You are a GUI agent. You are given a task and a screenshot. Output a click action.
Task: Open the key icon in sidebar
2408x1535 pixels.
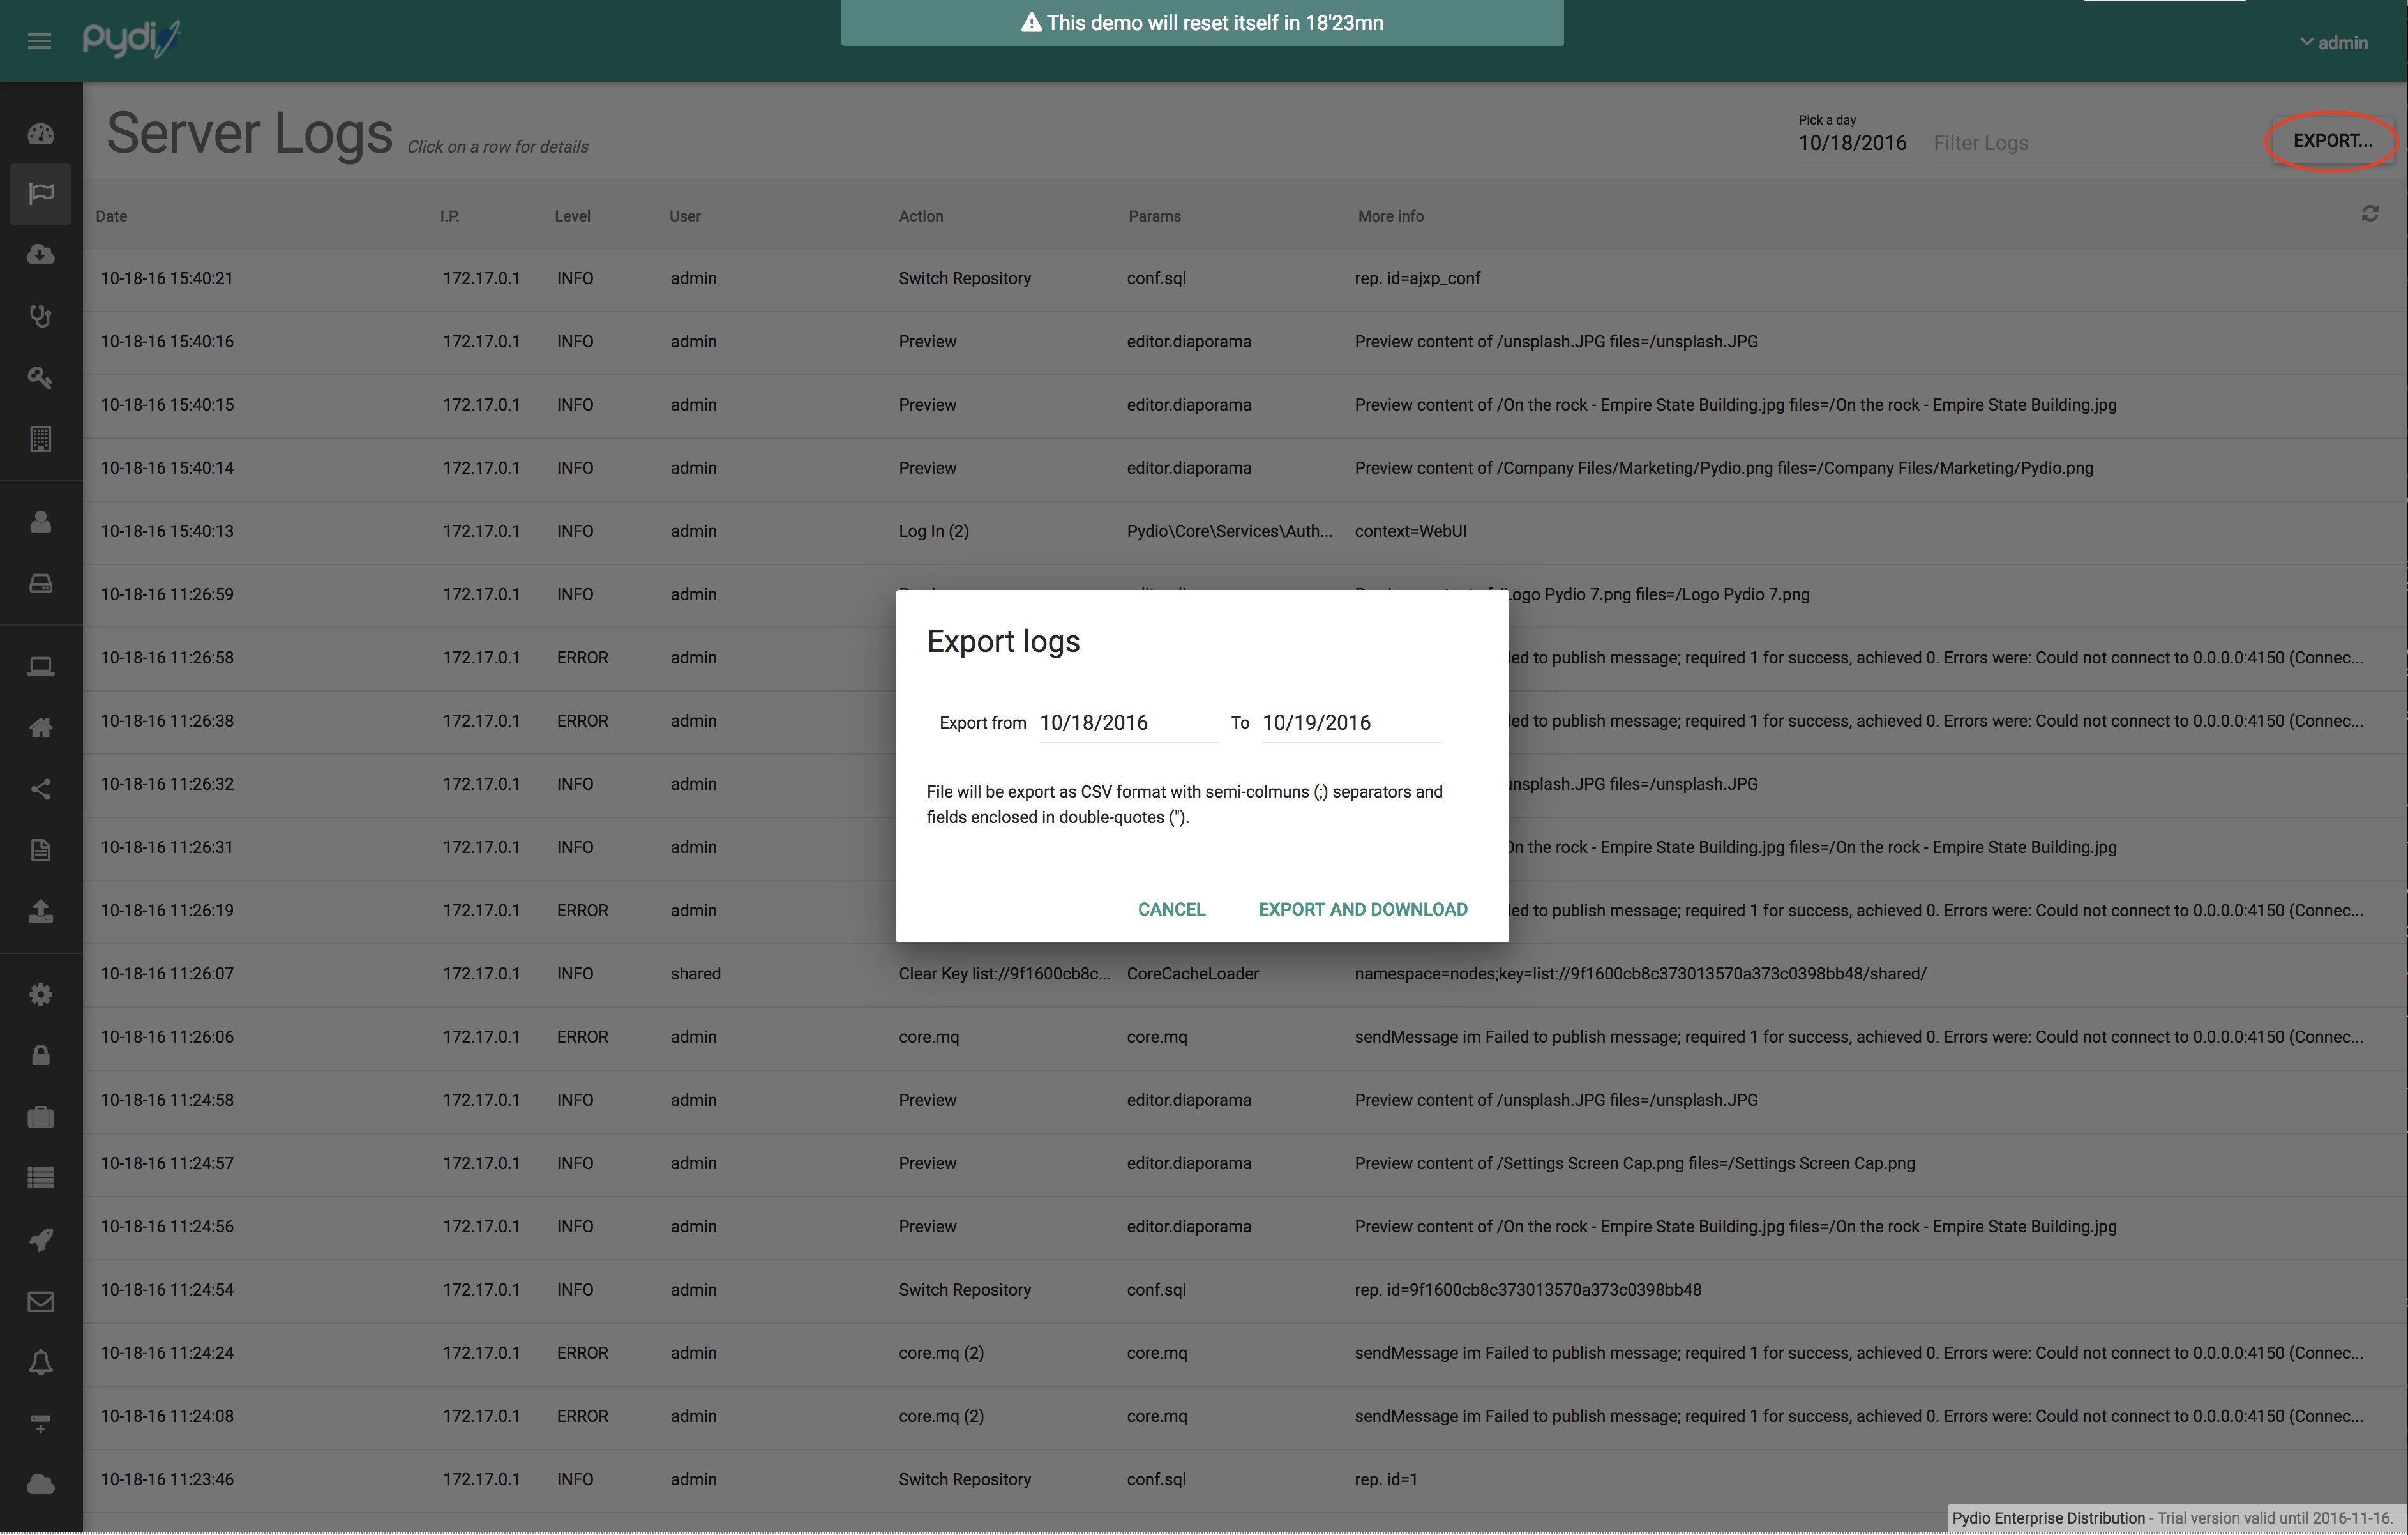(x=41, y=378)
